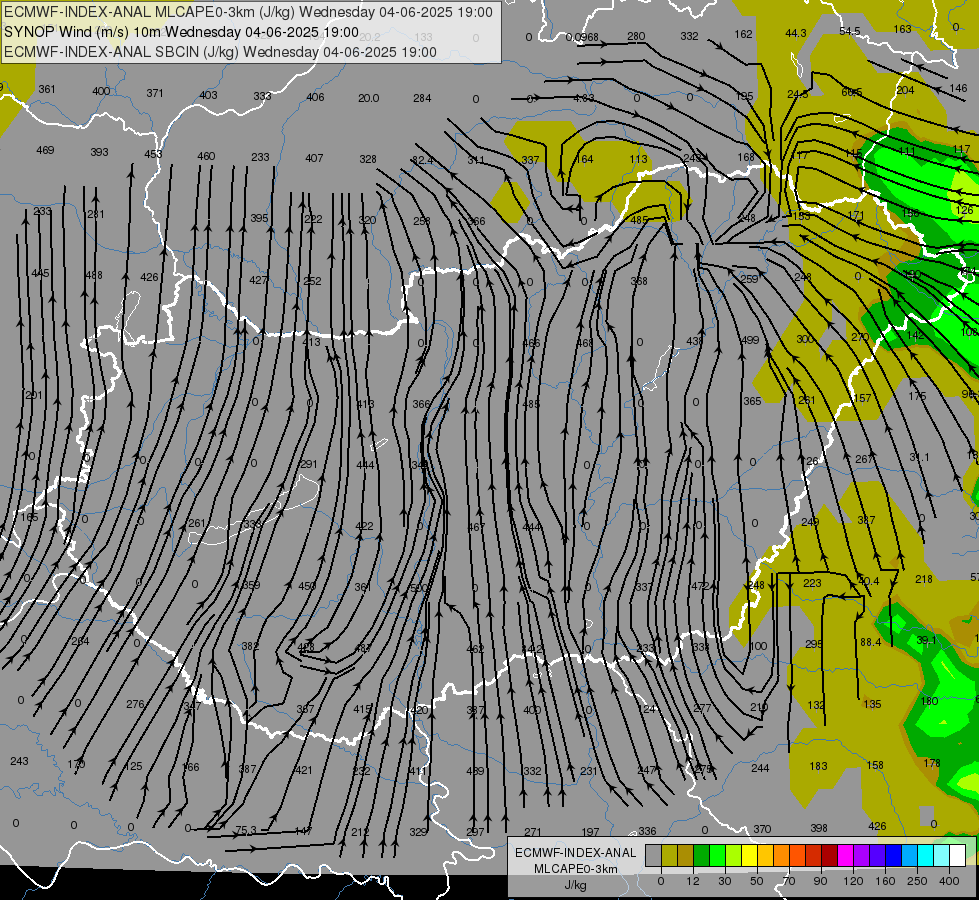Click the map value '406'
The height and width of the screenshot is (900, 979).
pos(315,97)
